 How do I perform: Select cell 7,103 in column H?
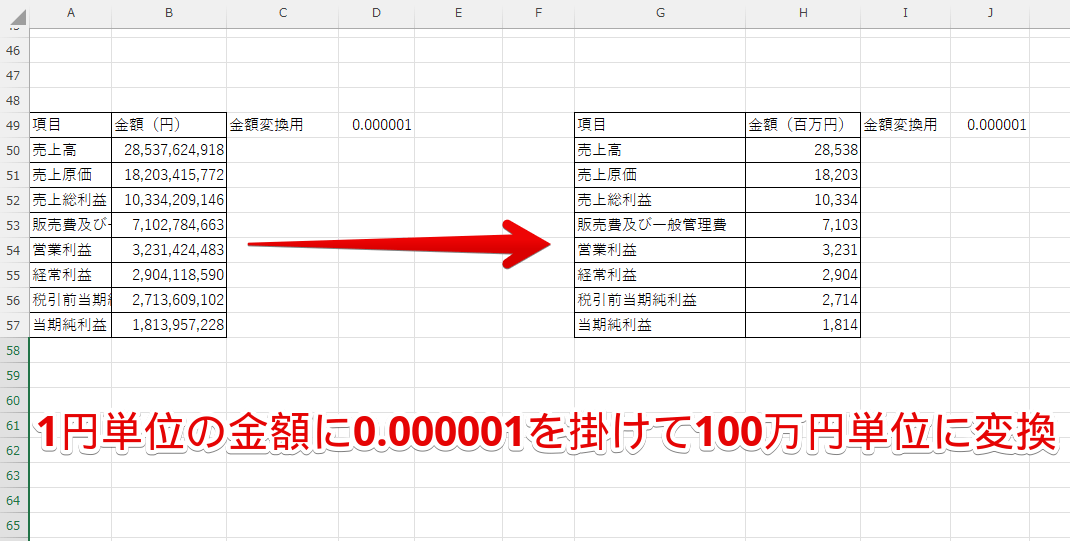click(x=803, y=225)
